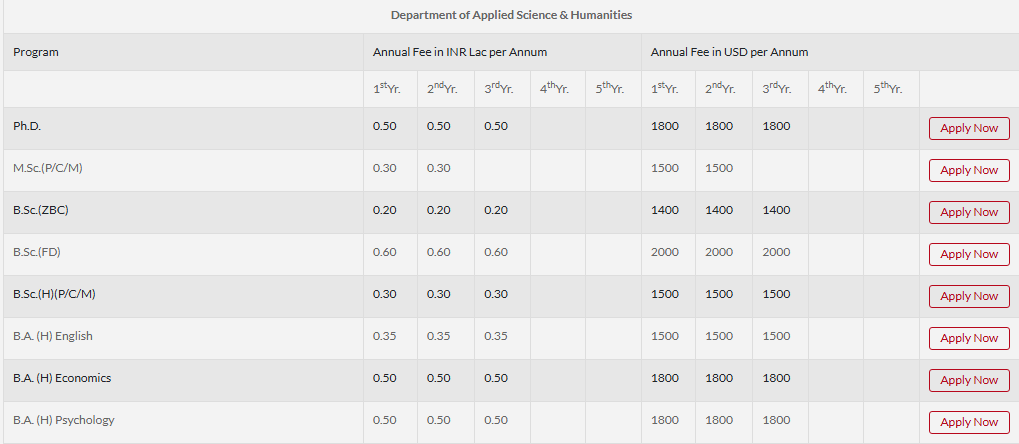Viewport: 1019px width, 444px height.
Task: Select the B.Sc.(H)(P/C/M) program name
Action: [x=54, y=294]
